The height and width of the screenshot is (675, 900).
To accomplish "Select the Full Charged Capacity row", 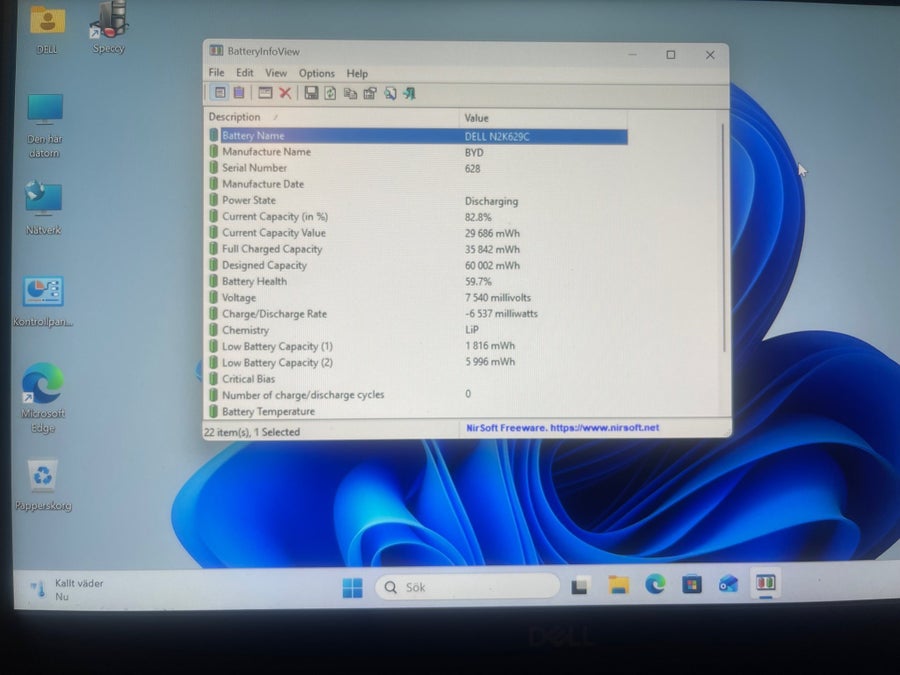I will coord(417,249).
